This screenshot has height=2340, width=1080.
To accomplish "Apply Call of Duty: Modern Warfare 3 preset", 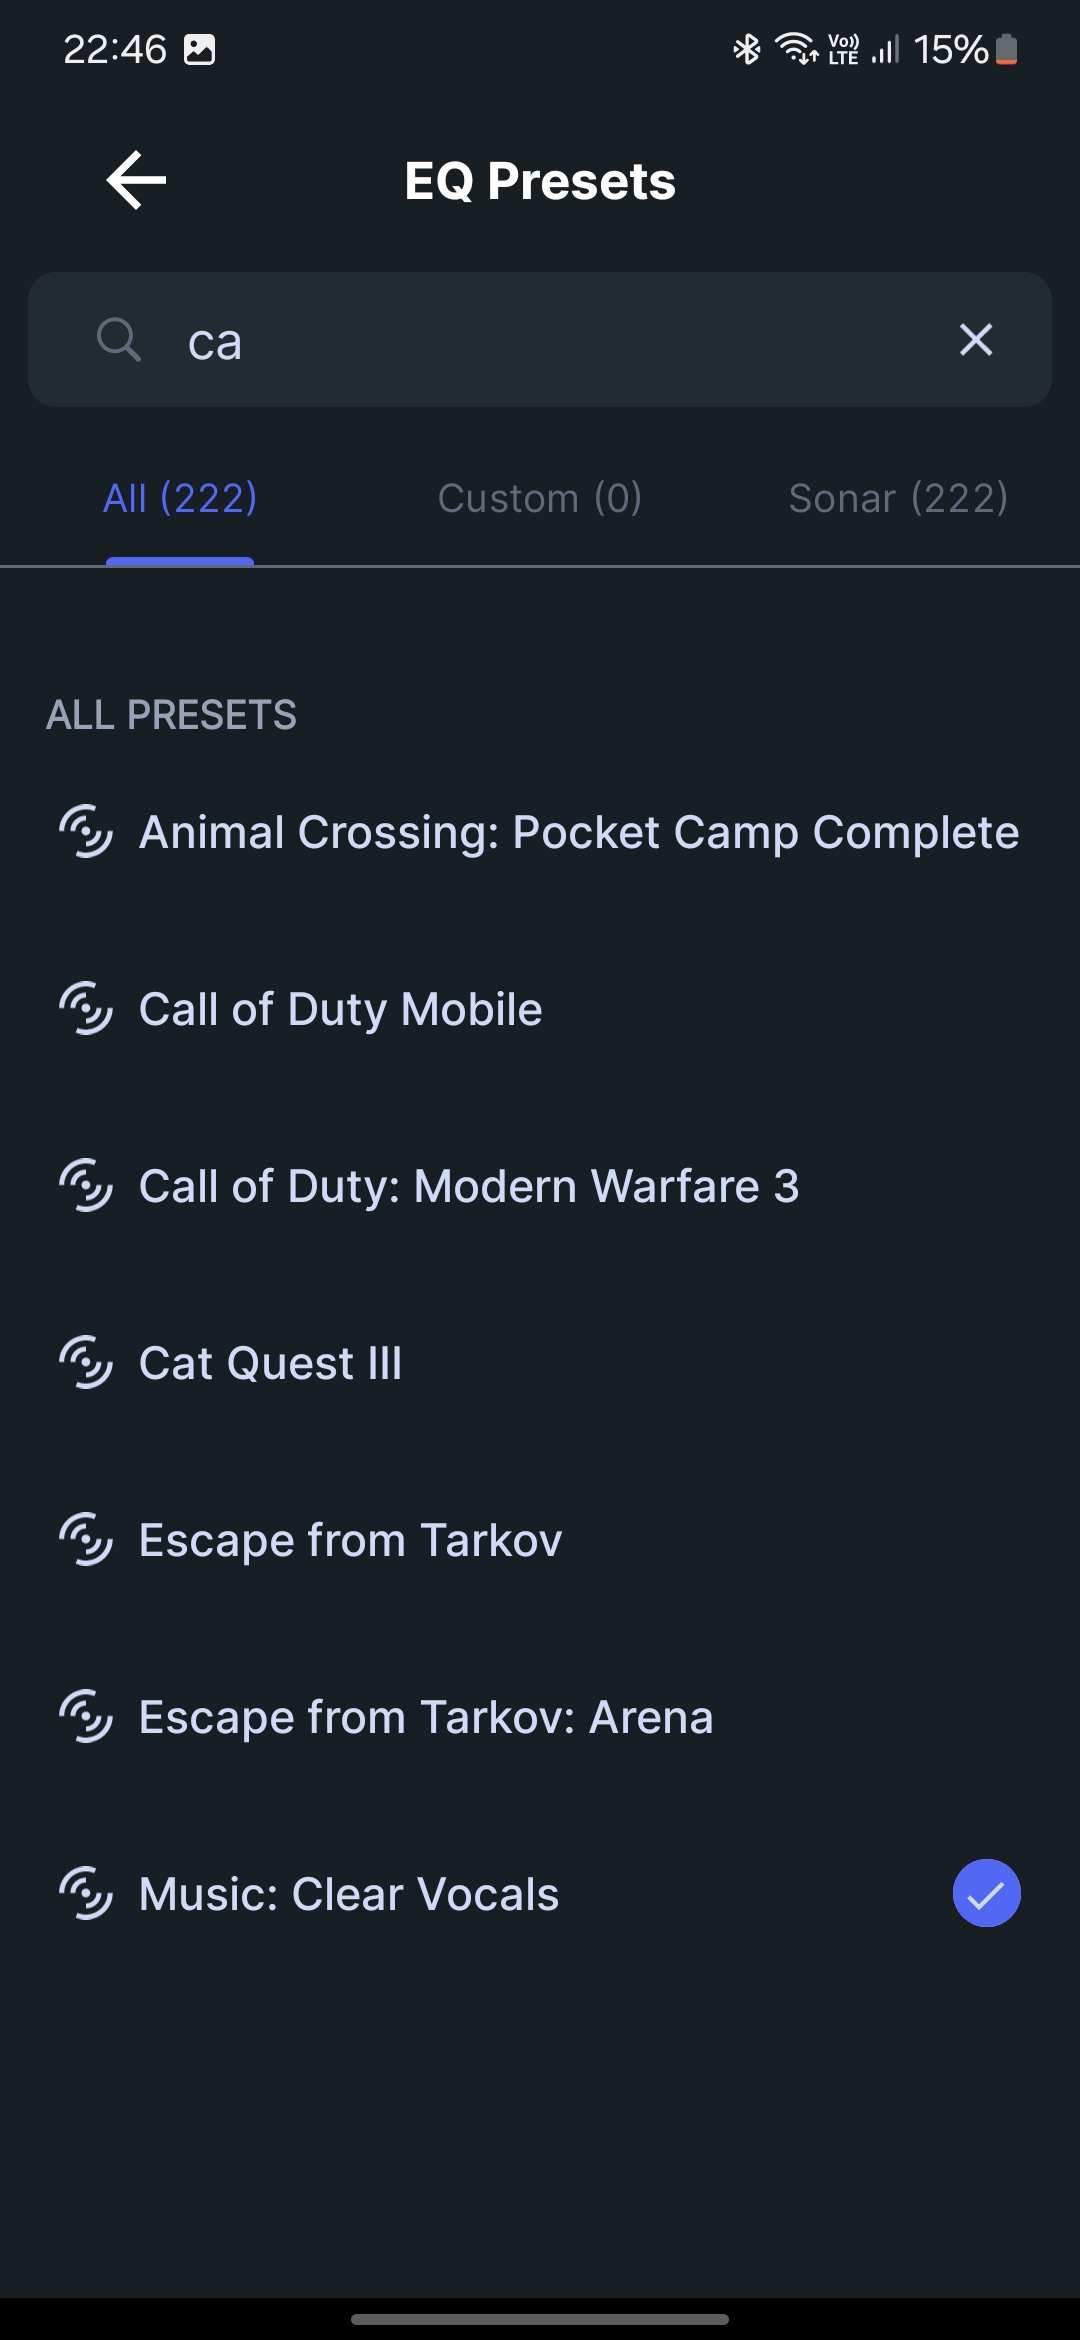I will coord(540,1186).
